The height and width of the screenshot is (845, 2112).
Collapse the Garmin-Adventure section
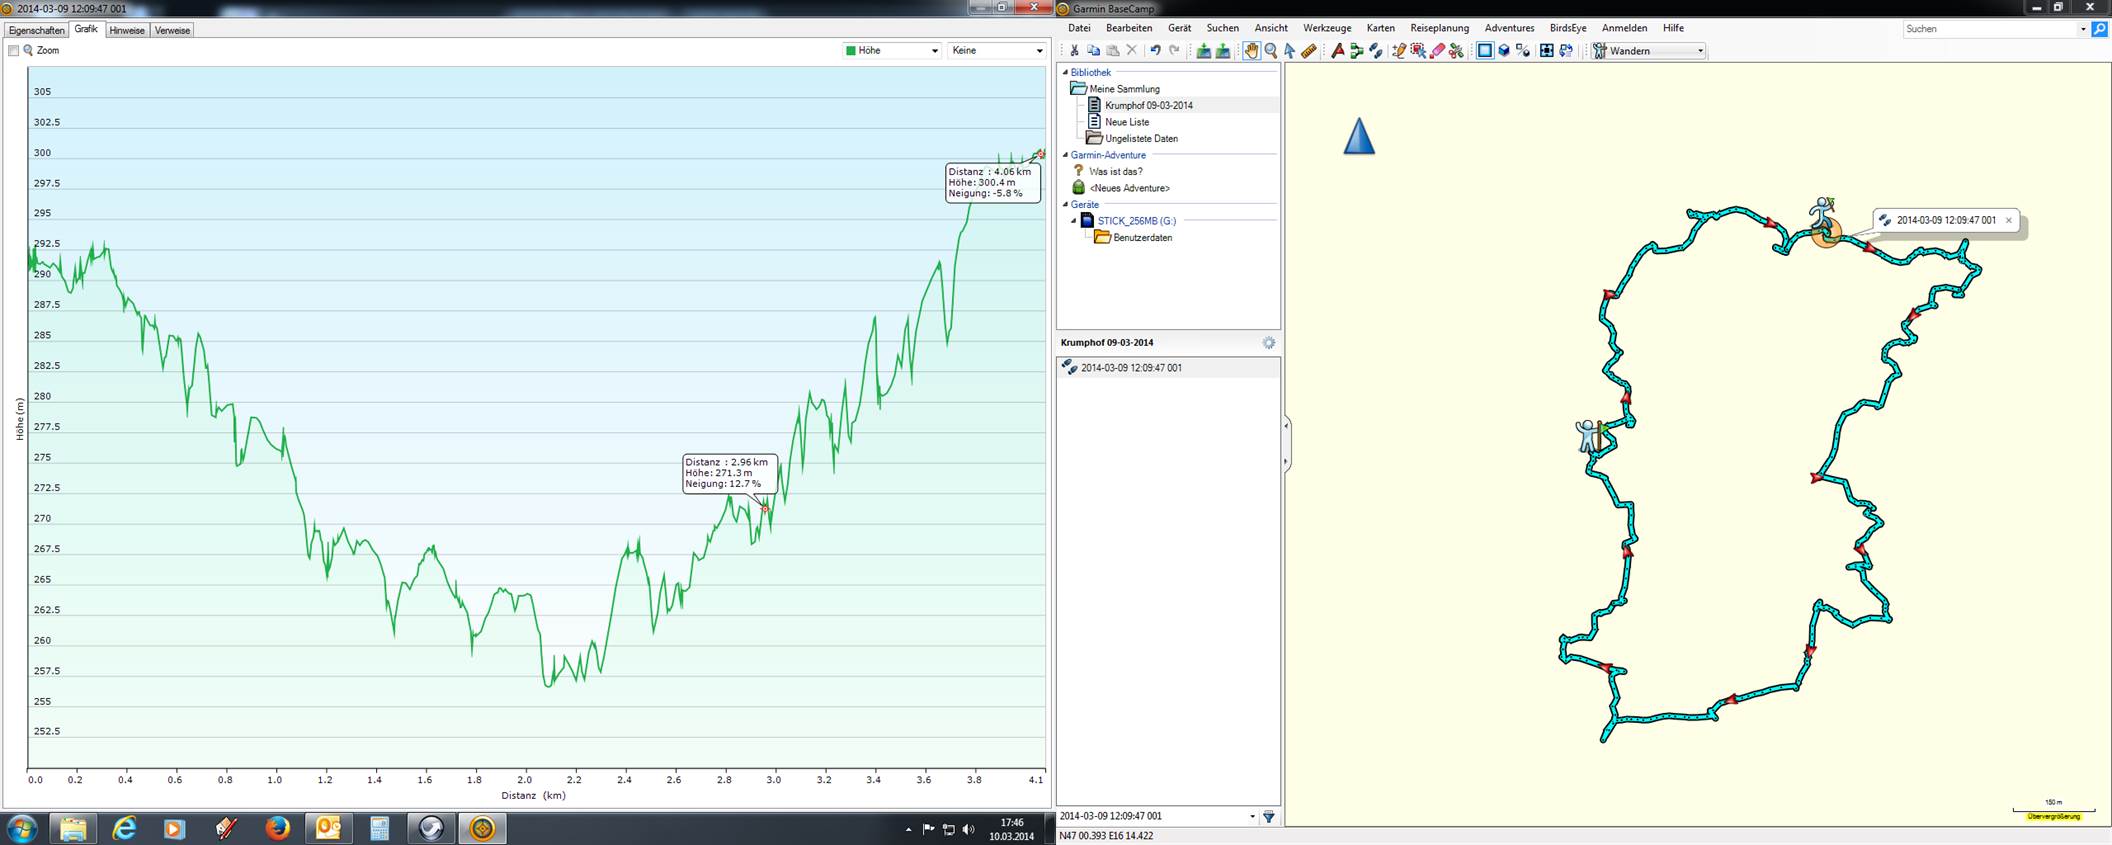pos(1065,156)
